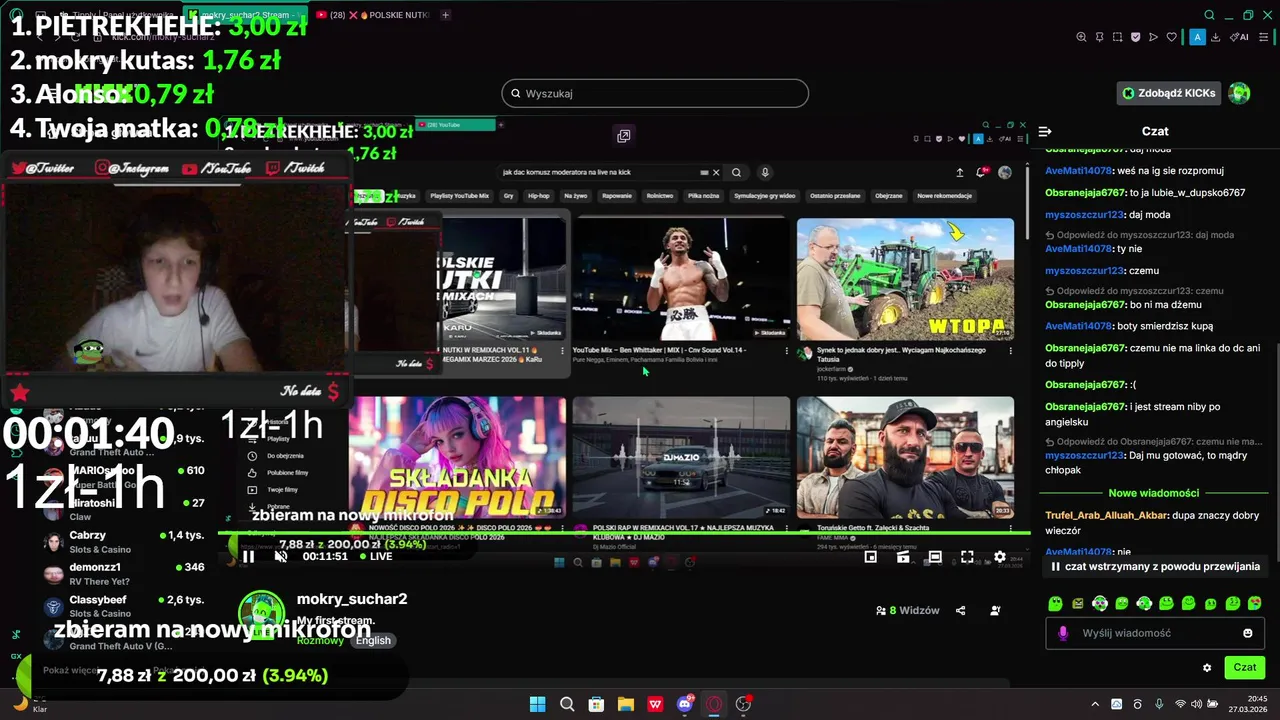Open browser search magnifier icon in title bar
This screenshot has height=720, width=1280.
coord(1209,15)
